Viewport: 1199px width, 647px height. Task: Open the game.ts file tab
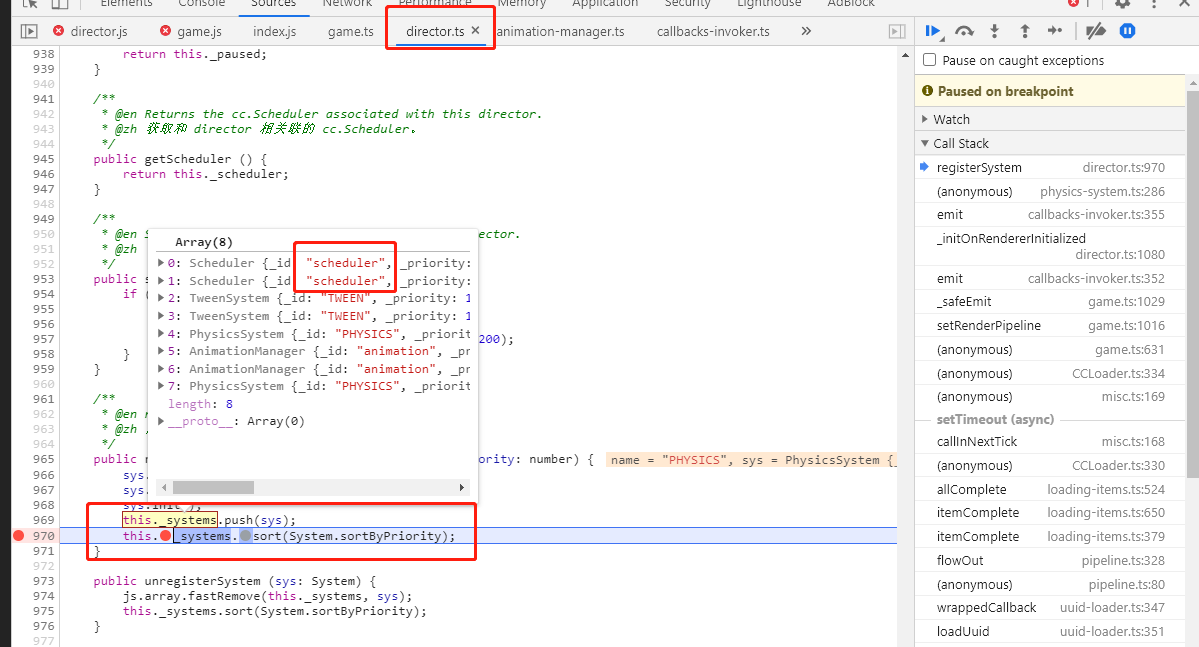[351, 31]
